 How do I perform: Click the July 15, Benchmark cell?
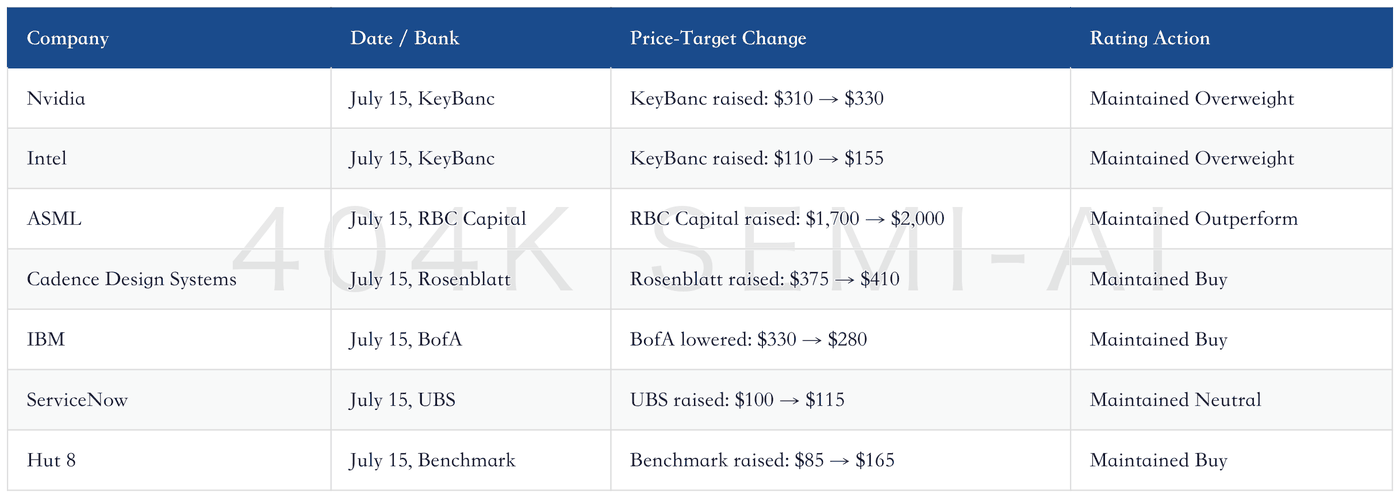471,460
